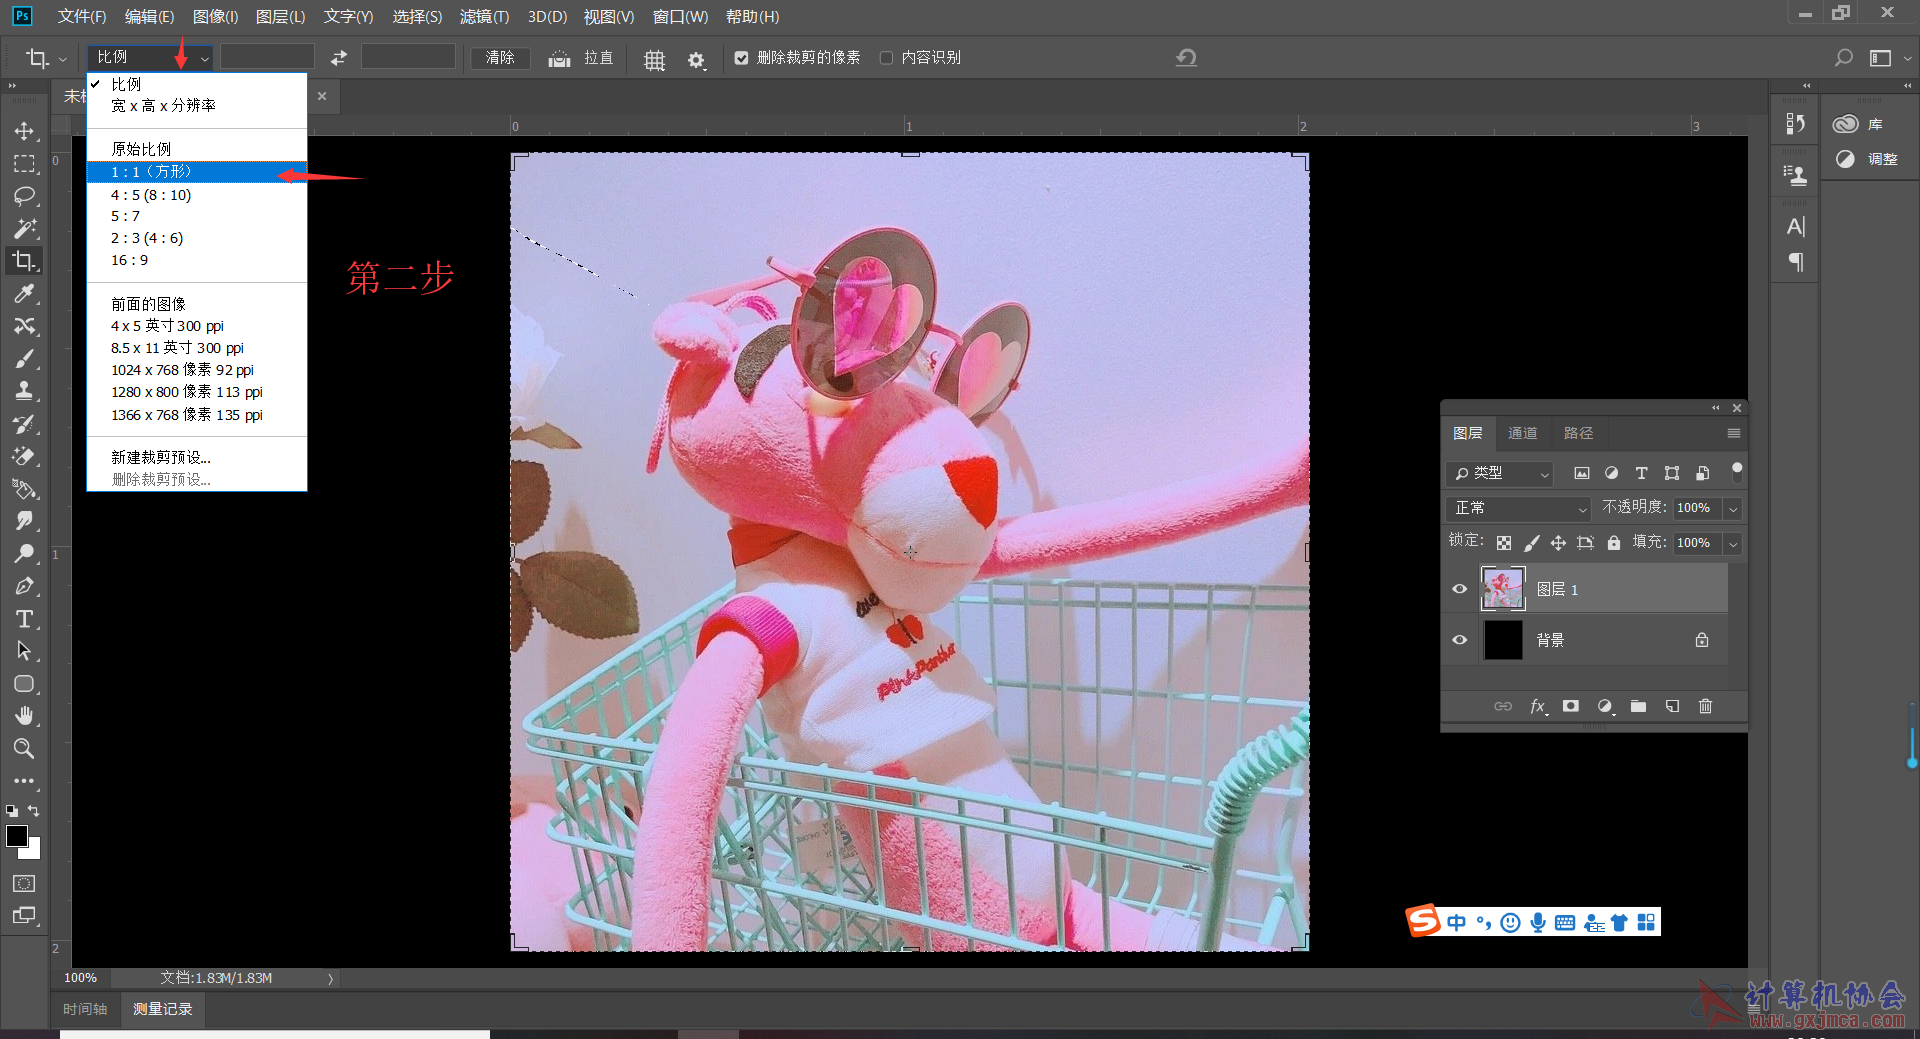Open layers panel flyout menu
This screenshot has width=1920, height=1039.
click(1734, 433)
